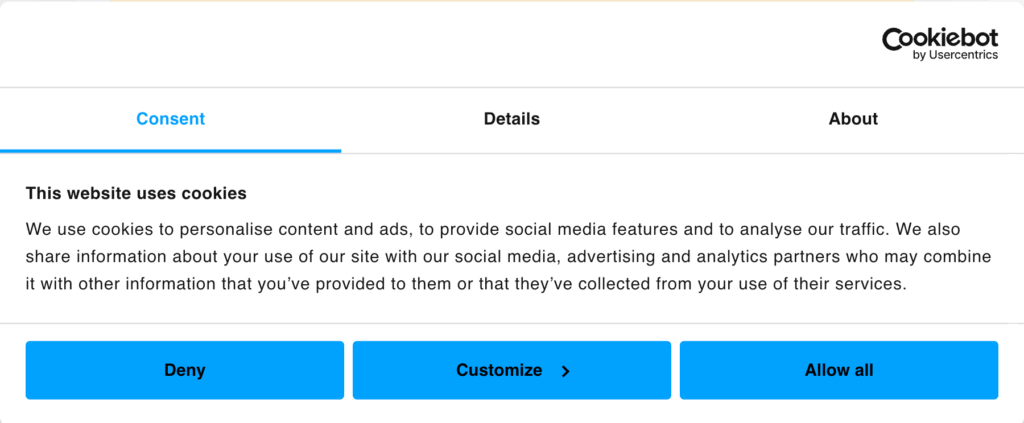Click the phrase "personalise content and ads"
The image size is (1024, 423).
point(261,229)
